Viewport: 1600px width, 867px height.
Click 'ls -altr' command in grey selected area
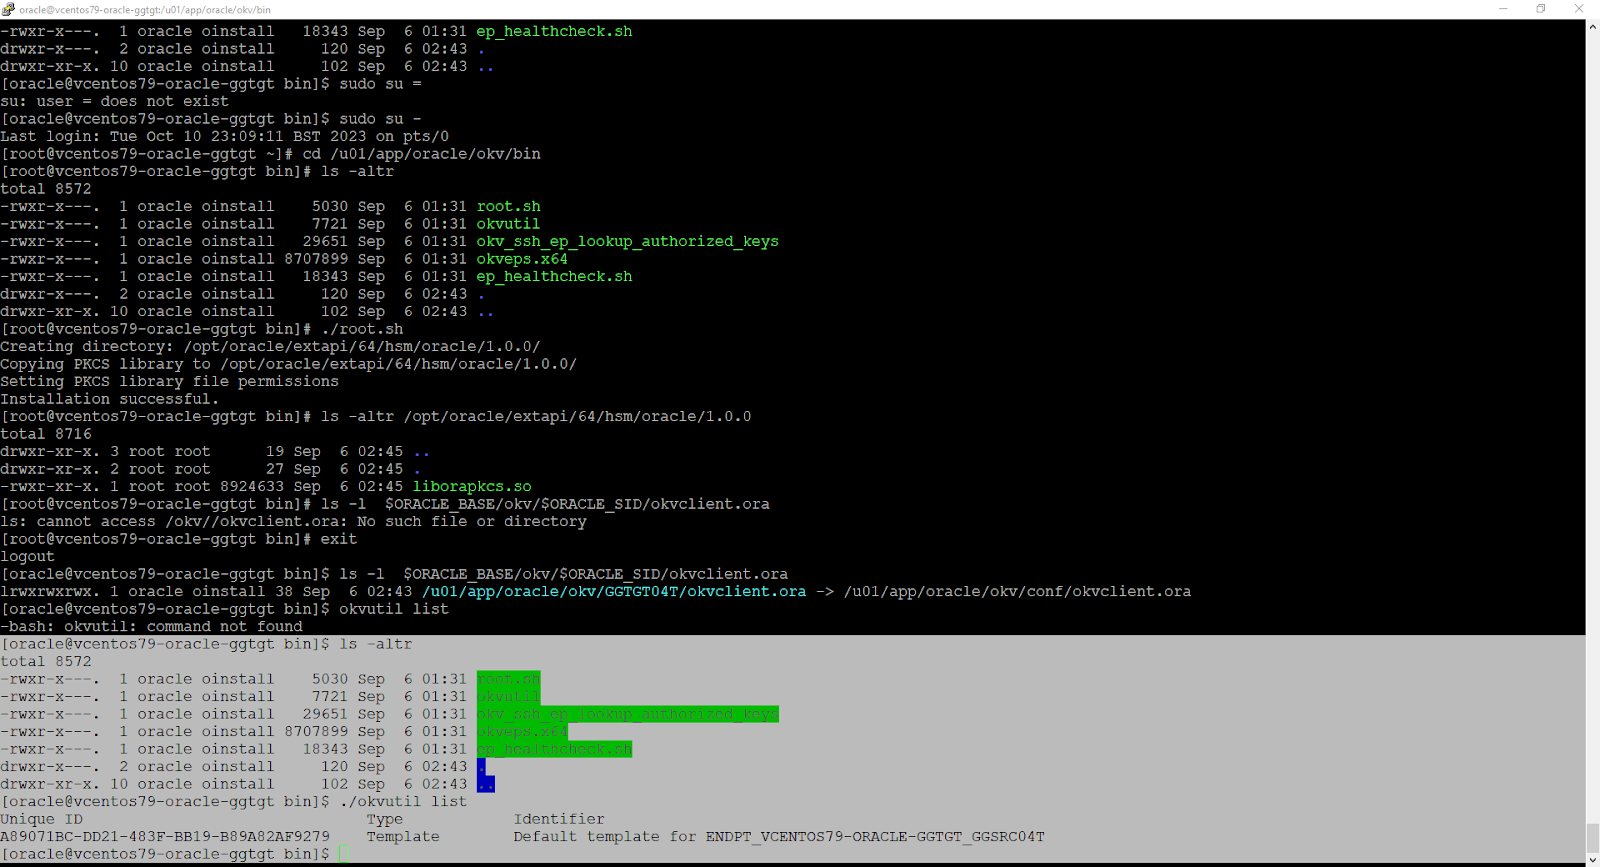tap(376, 644)
